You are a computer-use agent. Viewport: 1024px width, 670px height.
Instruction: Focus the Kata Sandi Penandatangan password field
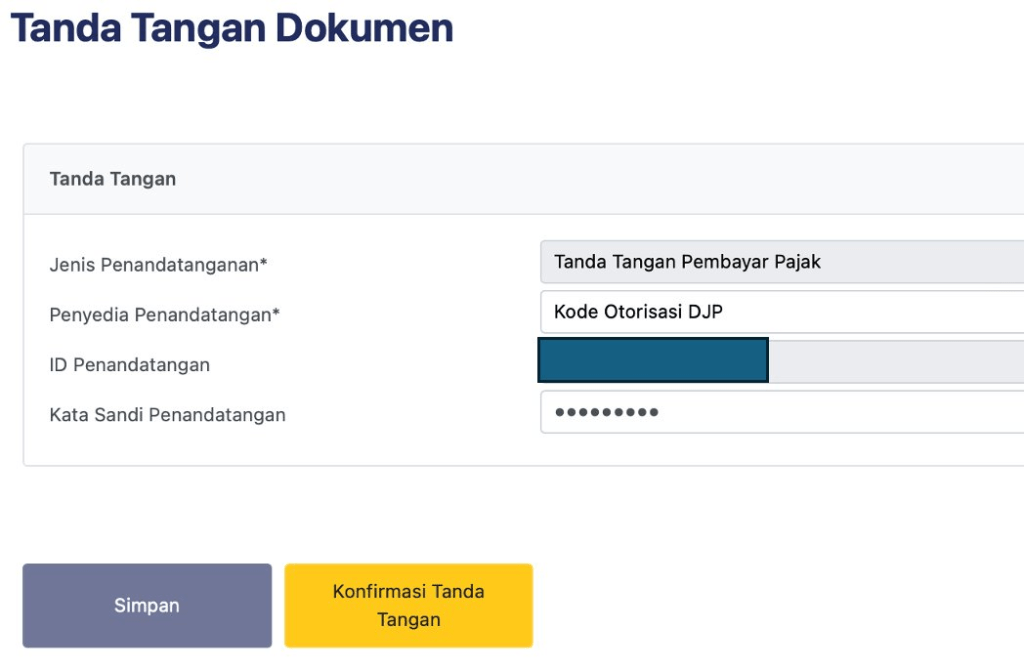click(780, 412)
